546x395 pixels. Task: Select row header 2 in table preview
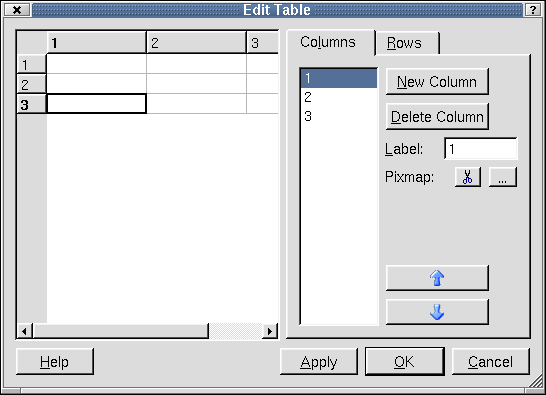click(31, 85)
